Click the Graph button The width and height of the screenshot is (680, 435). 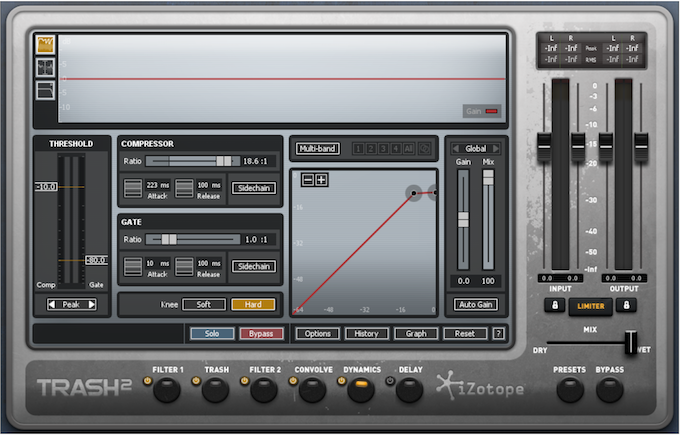pos(416,334)
